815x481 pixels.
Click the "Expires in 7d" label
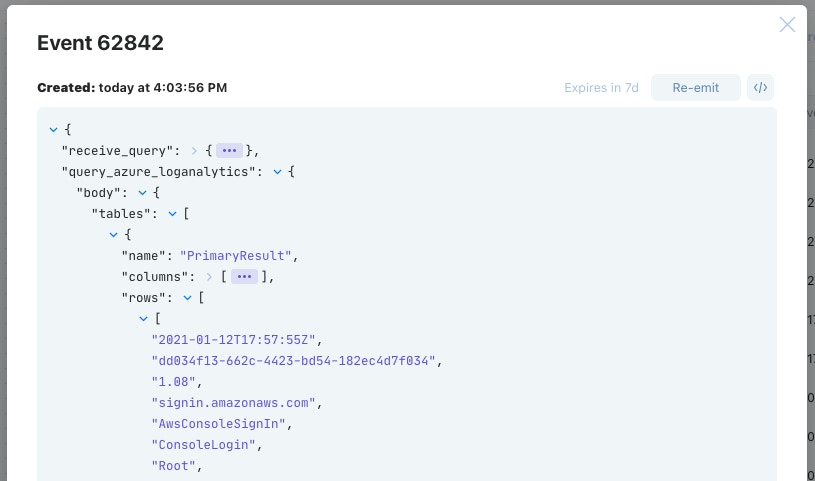coord(601,88)
